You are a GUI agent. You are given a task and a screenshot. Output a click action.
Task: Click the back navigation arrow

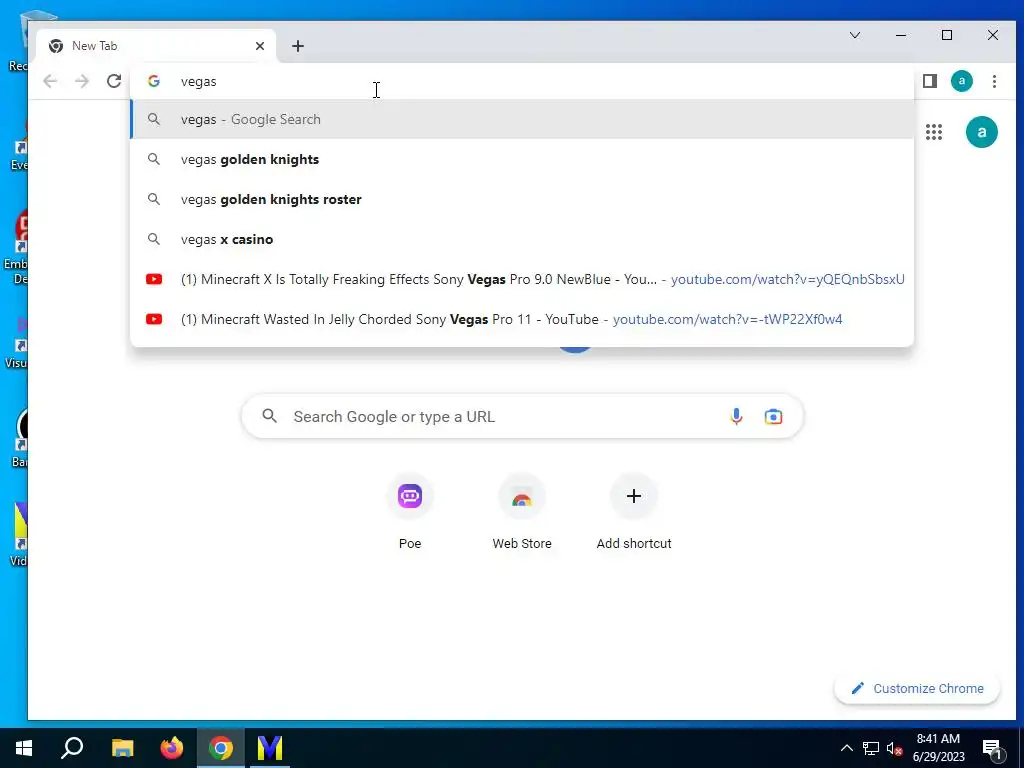50,81
